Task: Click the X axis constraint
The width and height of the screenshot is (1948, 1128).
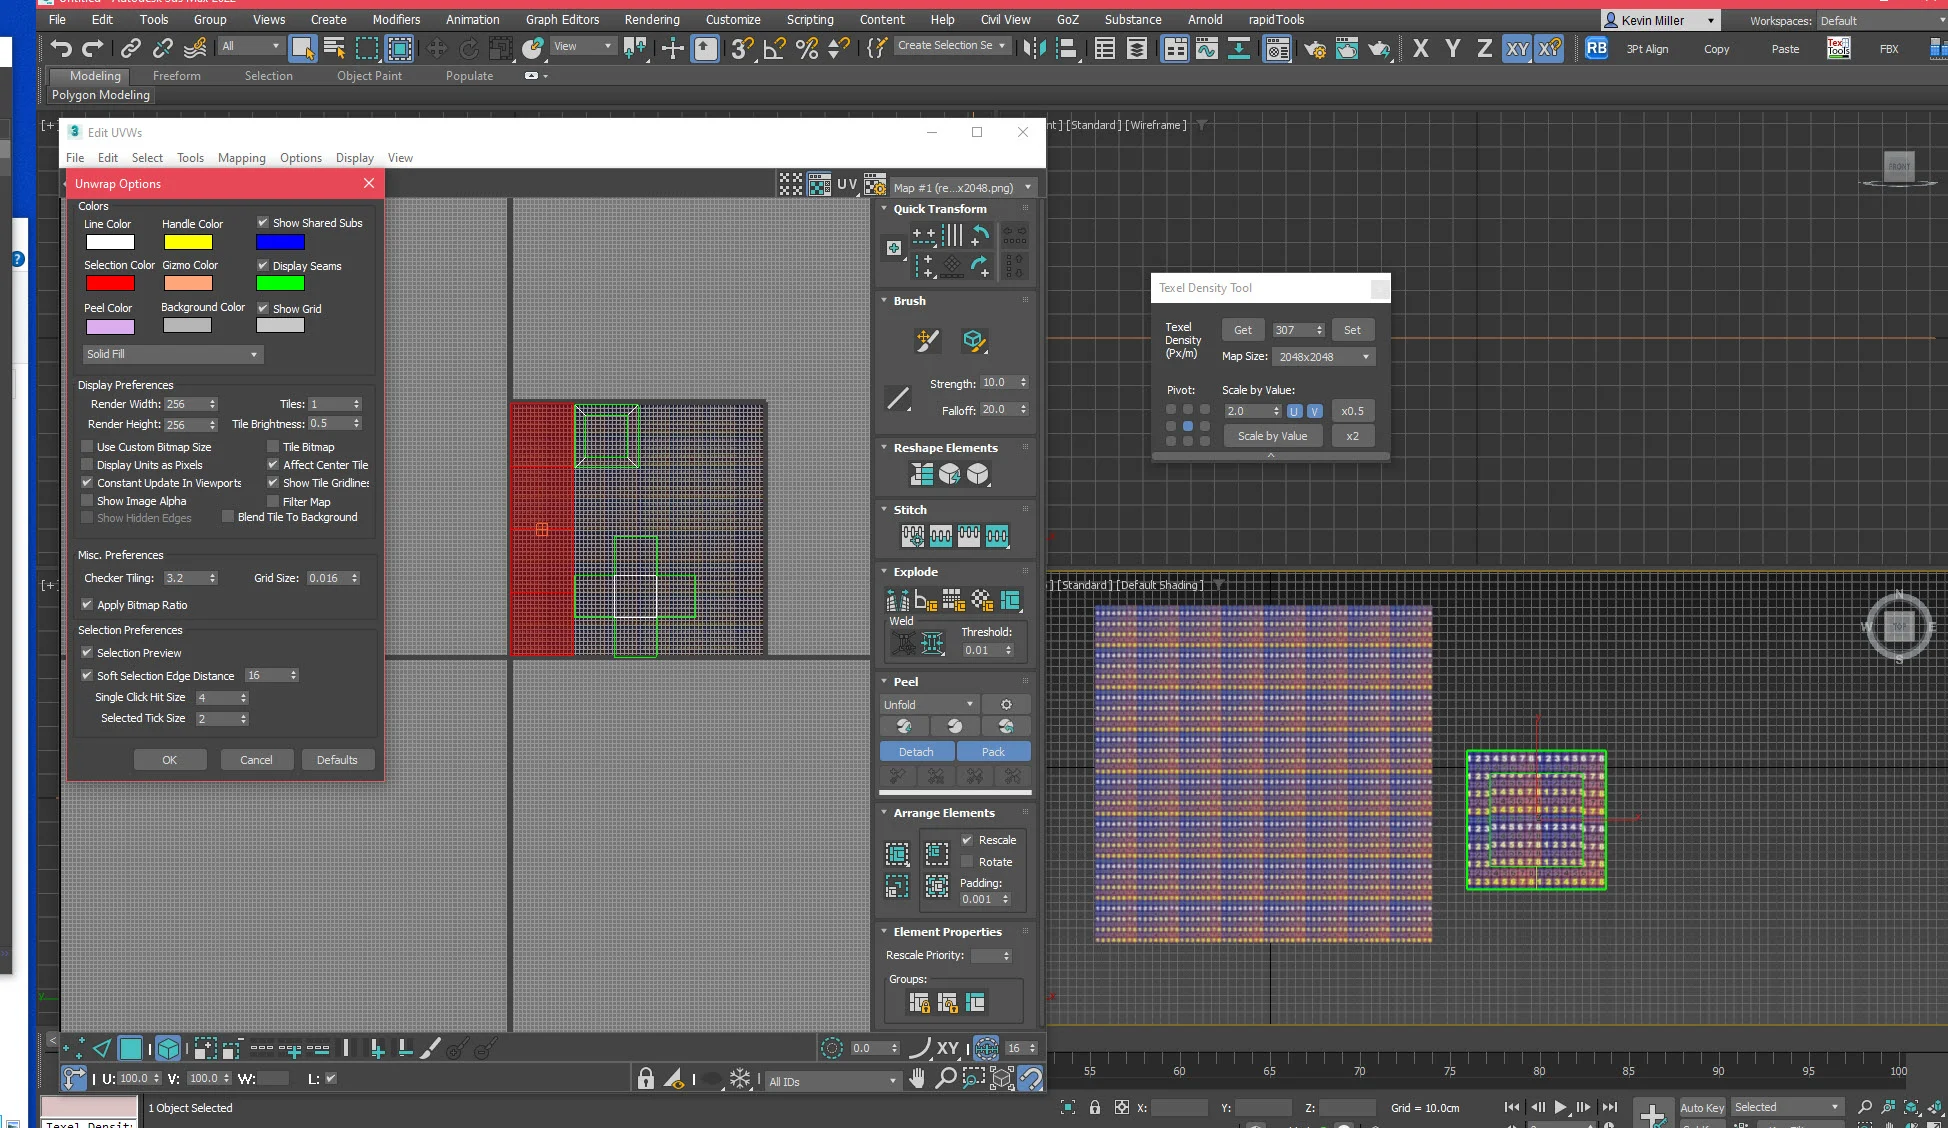Action: tap(1421, 48)
